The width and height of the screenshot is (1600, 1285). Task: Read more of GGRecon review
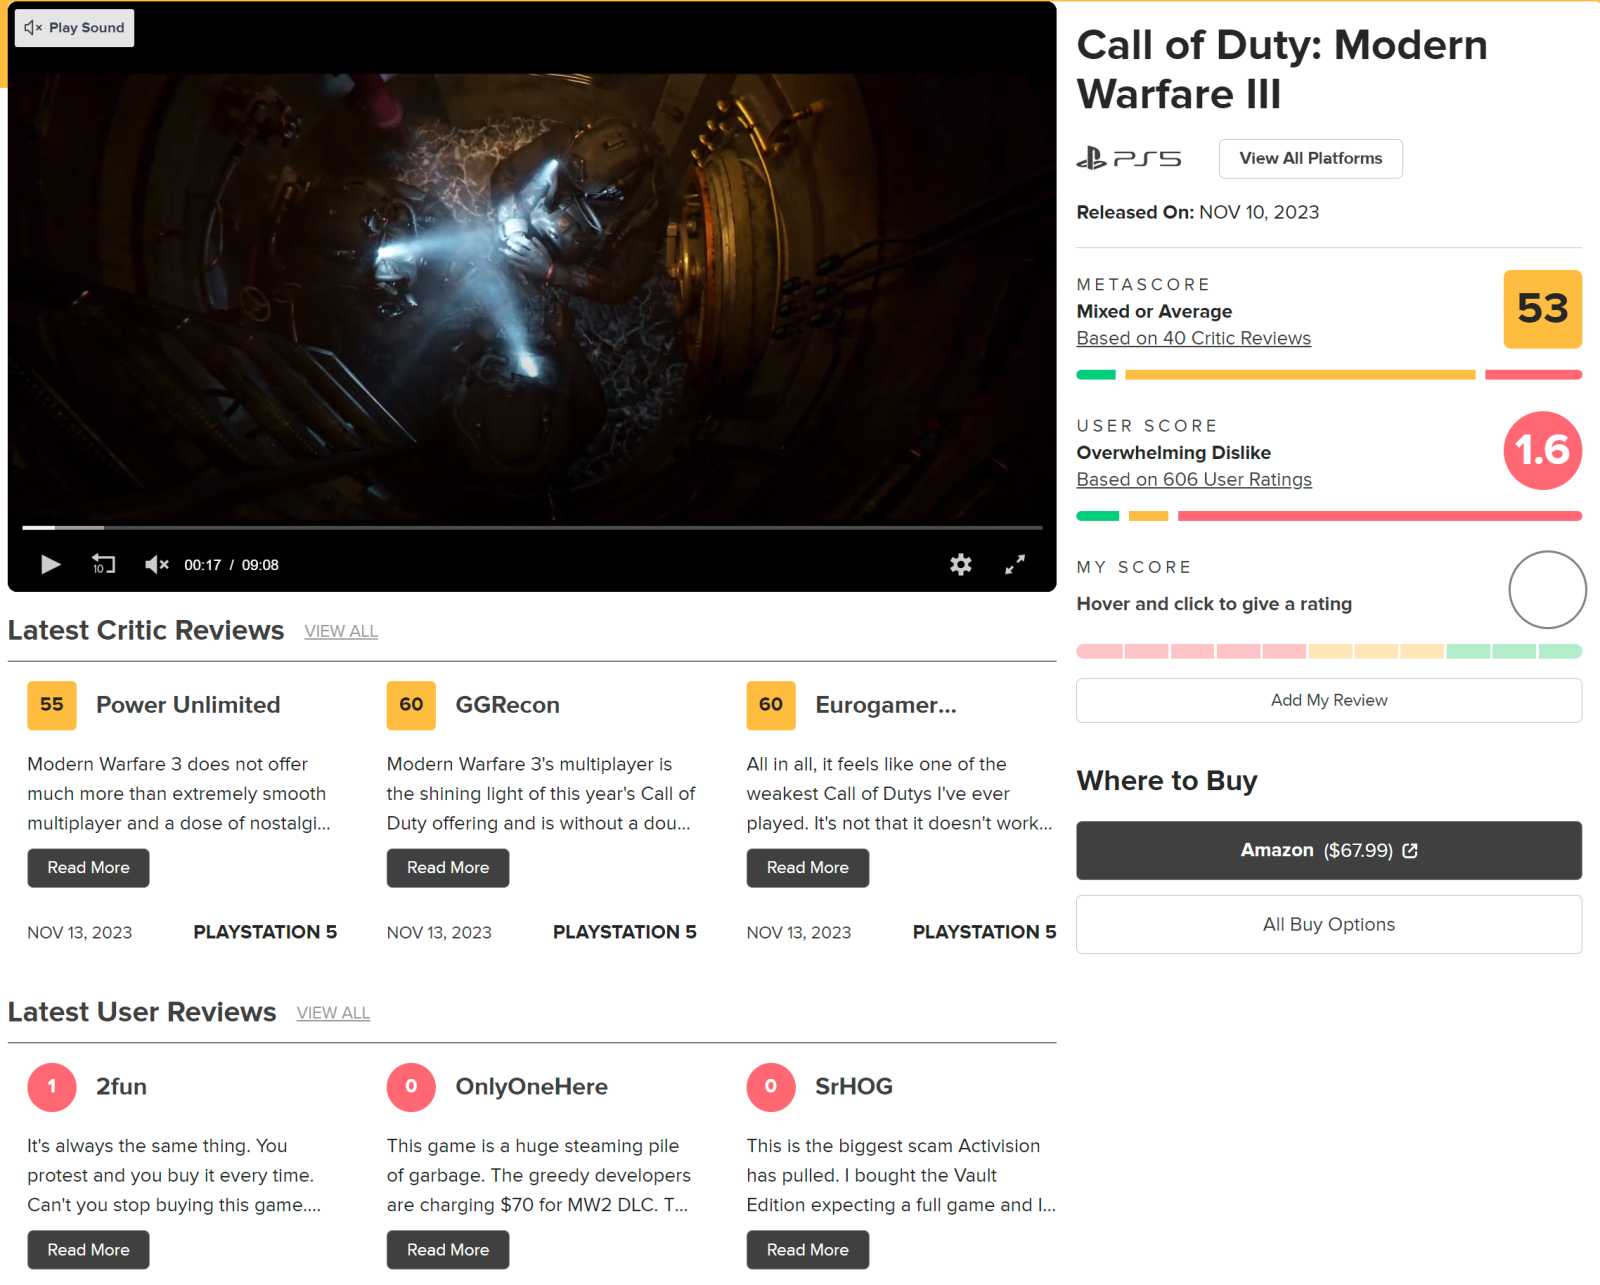point(448,868)
